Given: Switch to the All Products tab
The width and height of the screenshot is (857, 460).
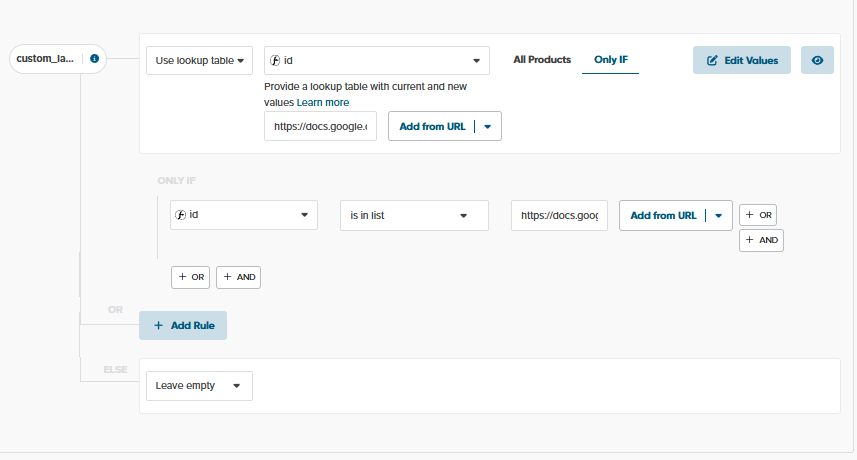Looking at the screenshot, I should (x=542, y=60).
